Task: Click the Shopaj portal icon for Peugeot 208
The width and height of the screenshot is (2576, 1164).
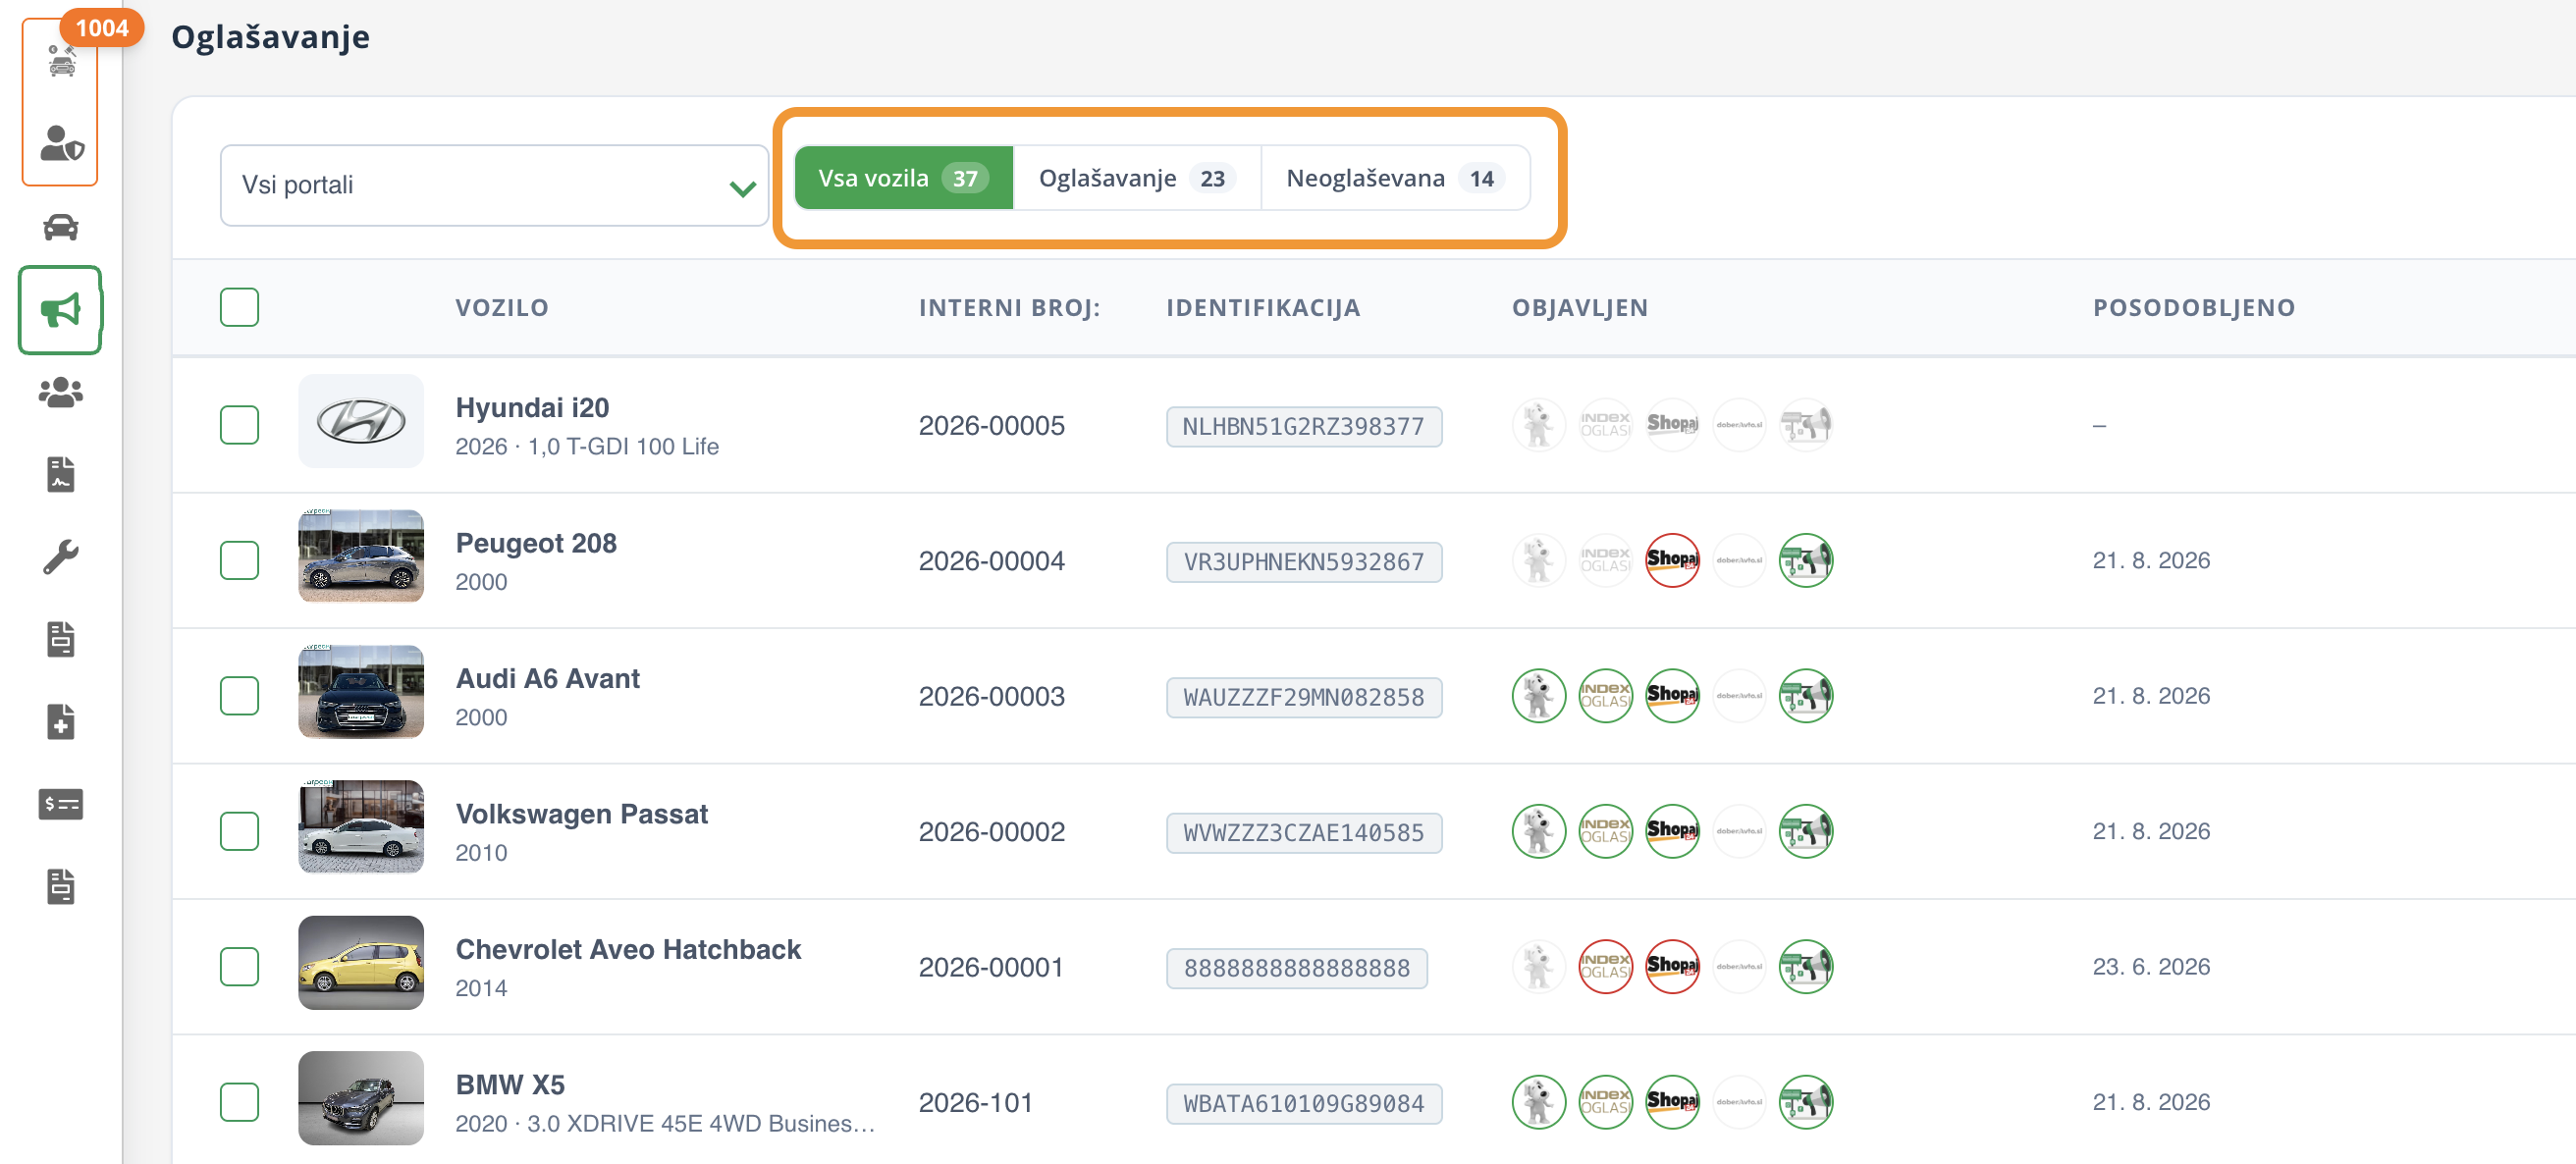Action: (1672, 561)
